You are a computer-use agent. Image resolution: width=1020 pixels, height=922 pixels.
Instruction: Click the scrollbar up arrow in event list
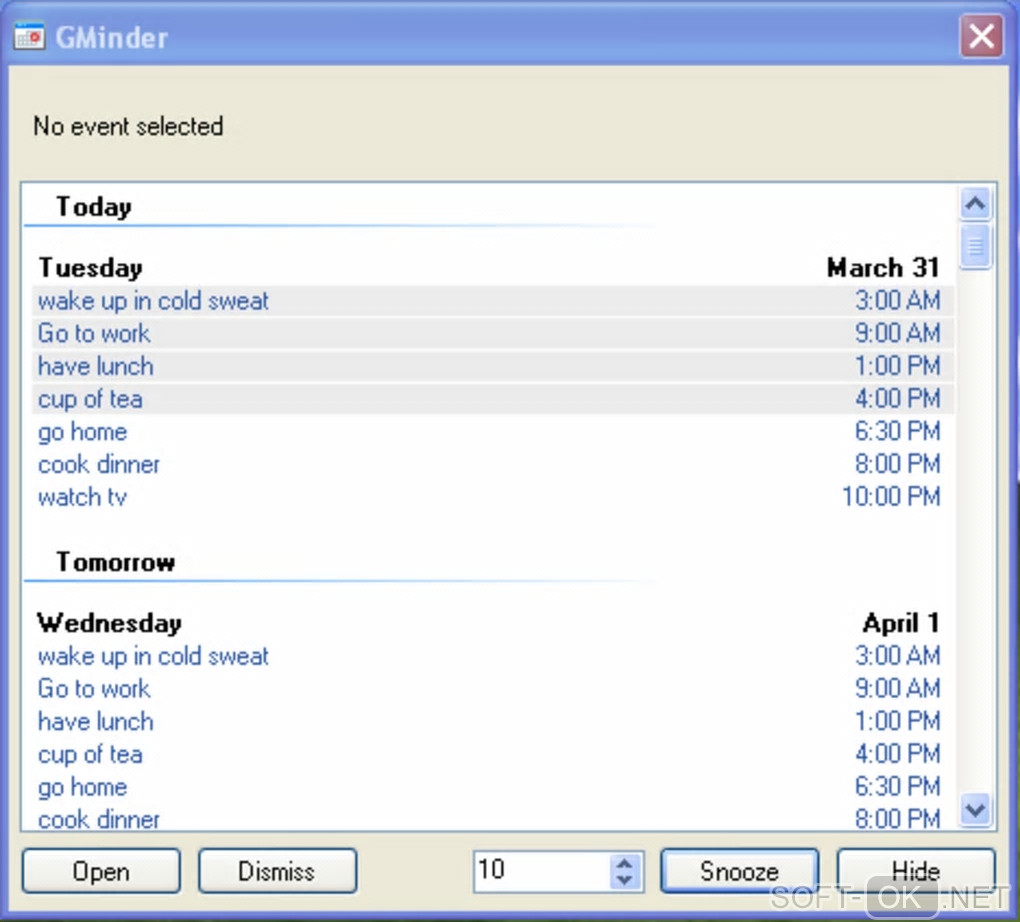[x=975, y=204]
